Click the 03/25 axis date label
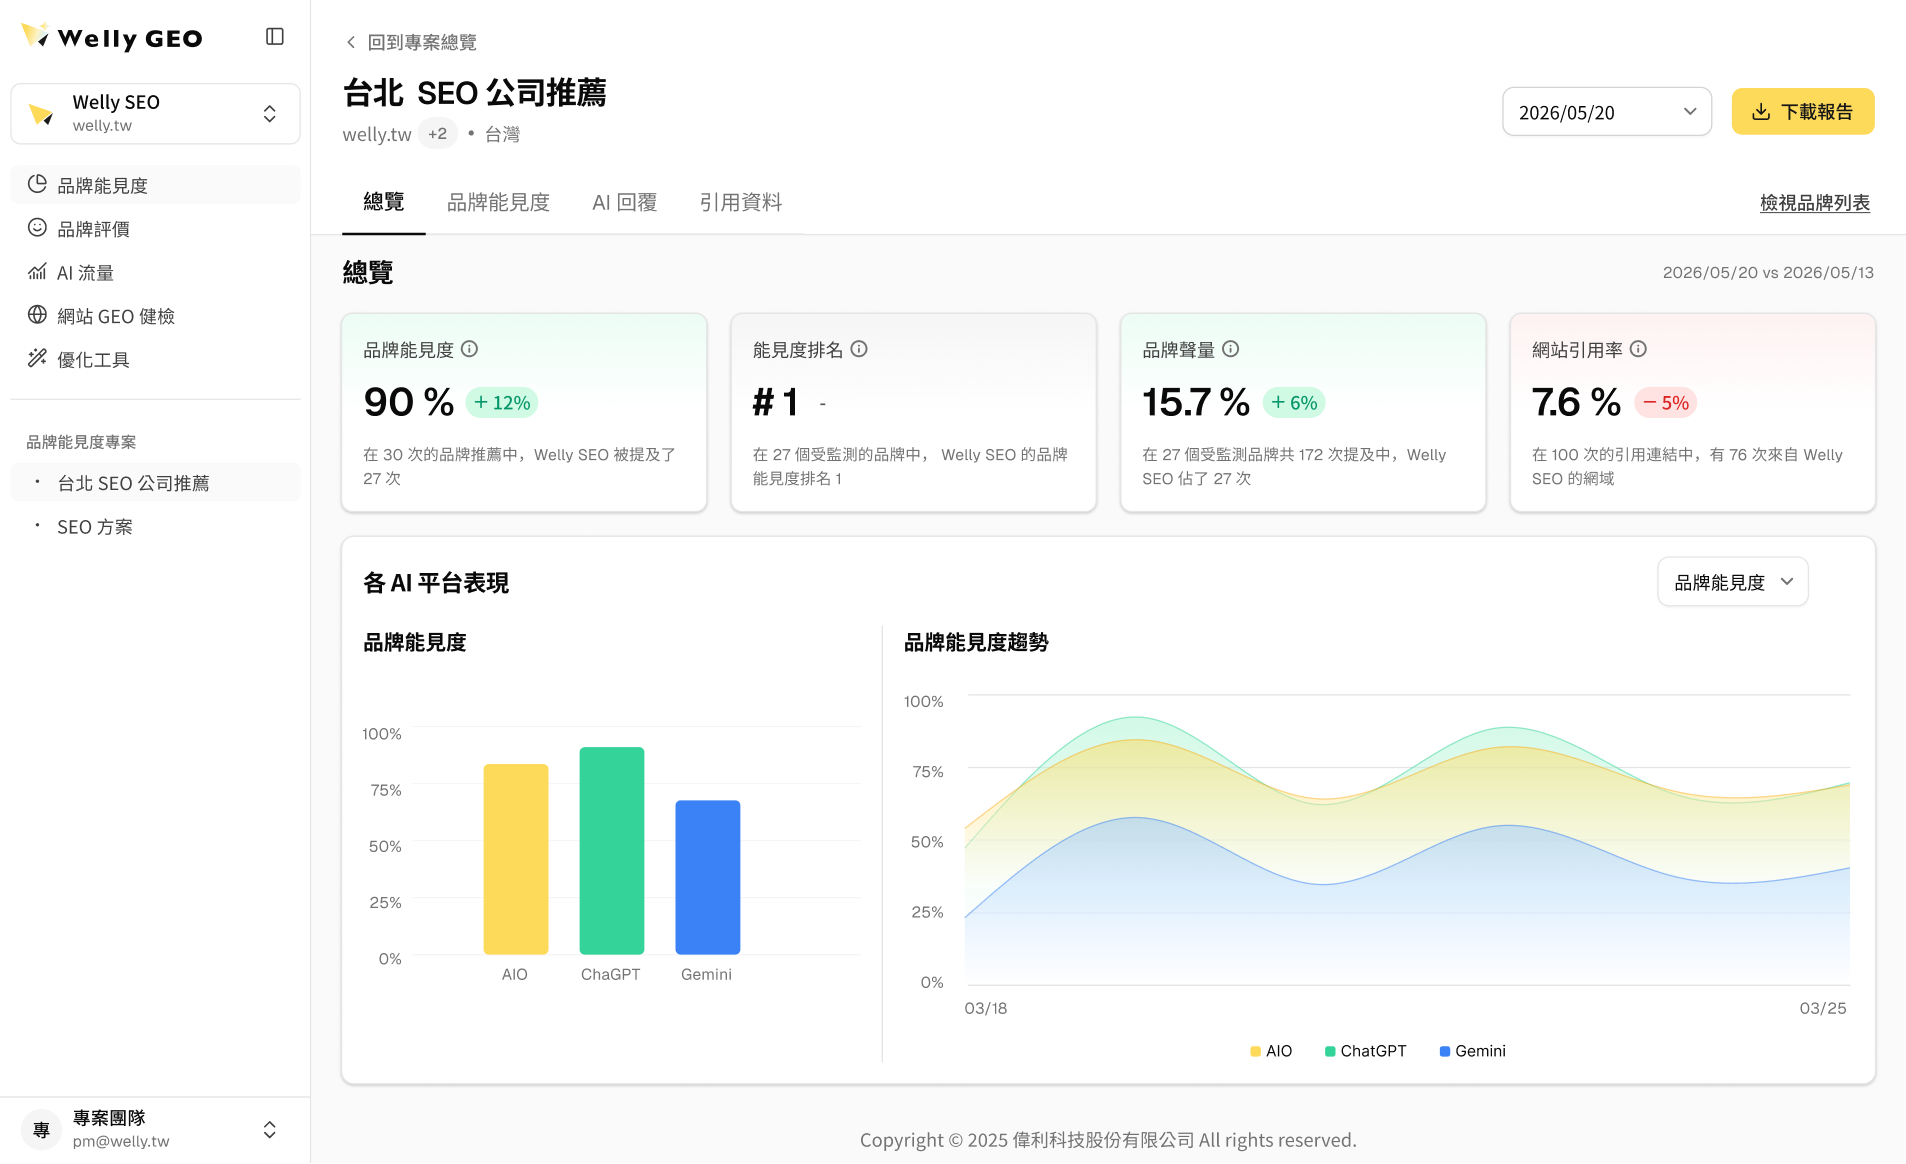Image resolution: width=1906 pixels, height=1164 pixels. pos(1823,1008)
